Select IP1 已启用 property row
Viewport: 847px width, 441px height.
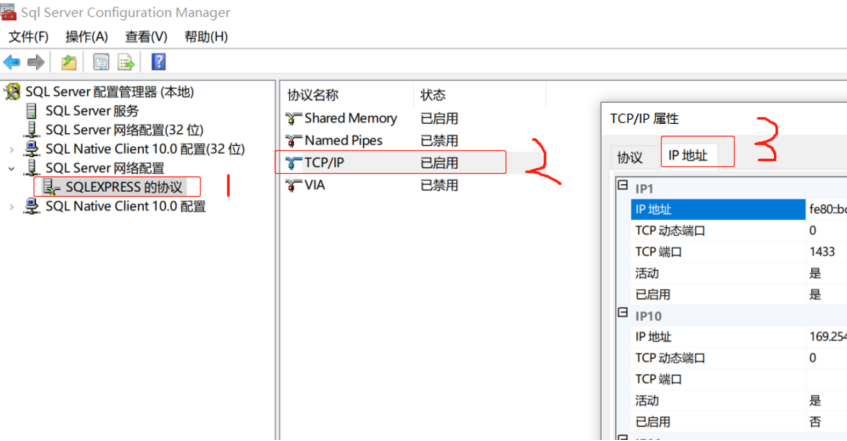pos(739,295)
